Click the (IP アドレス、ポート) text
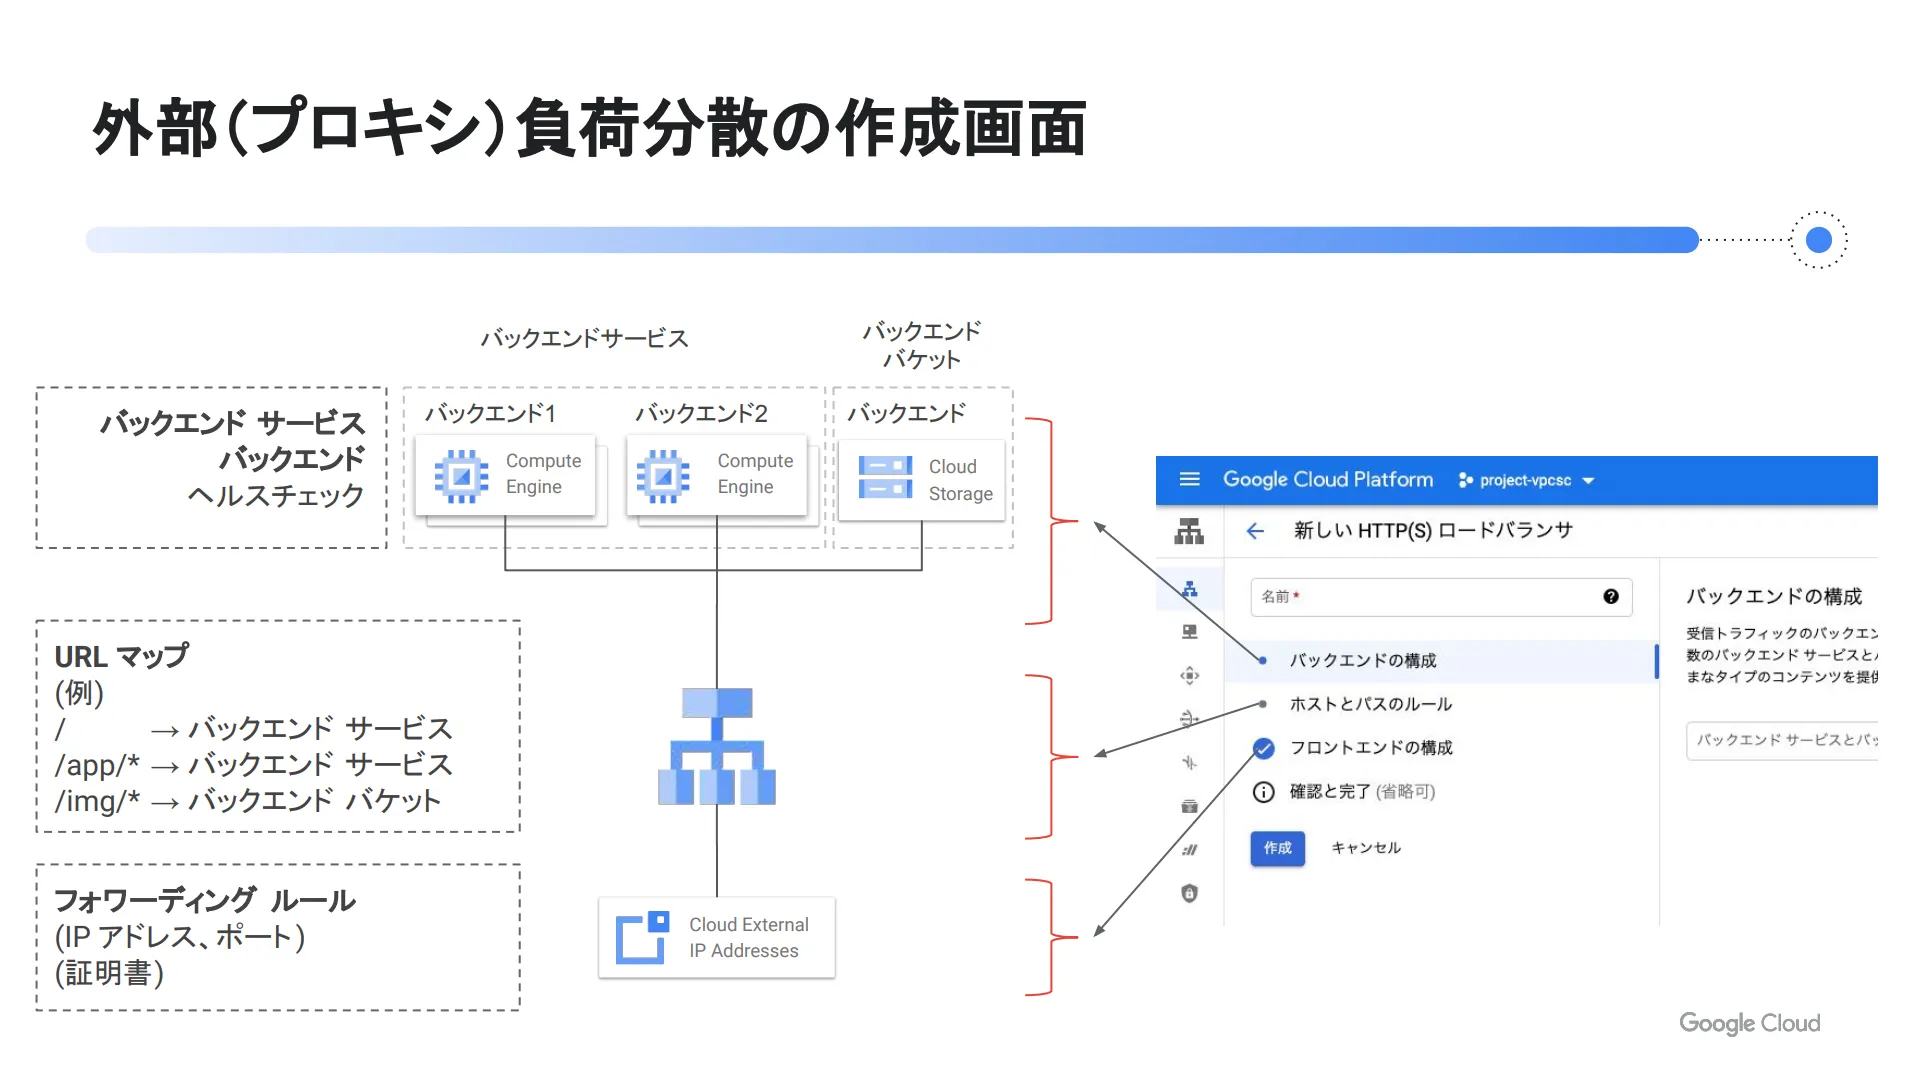The image size is (1910, 1066). click(x=180, y=937)
